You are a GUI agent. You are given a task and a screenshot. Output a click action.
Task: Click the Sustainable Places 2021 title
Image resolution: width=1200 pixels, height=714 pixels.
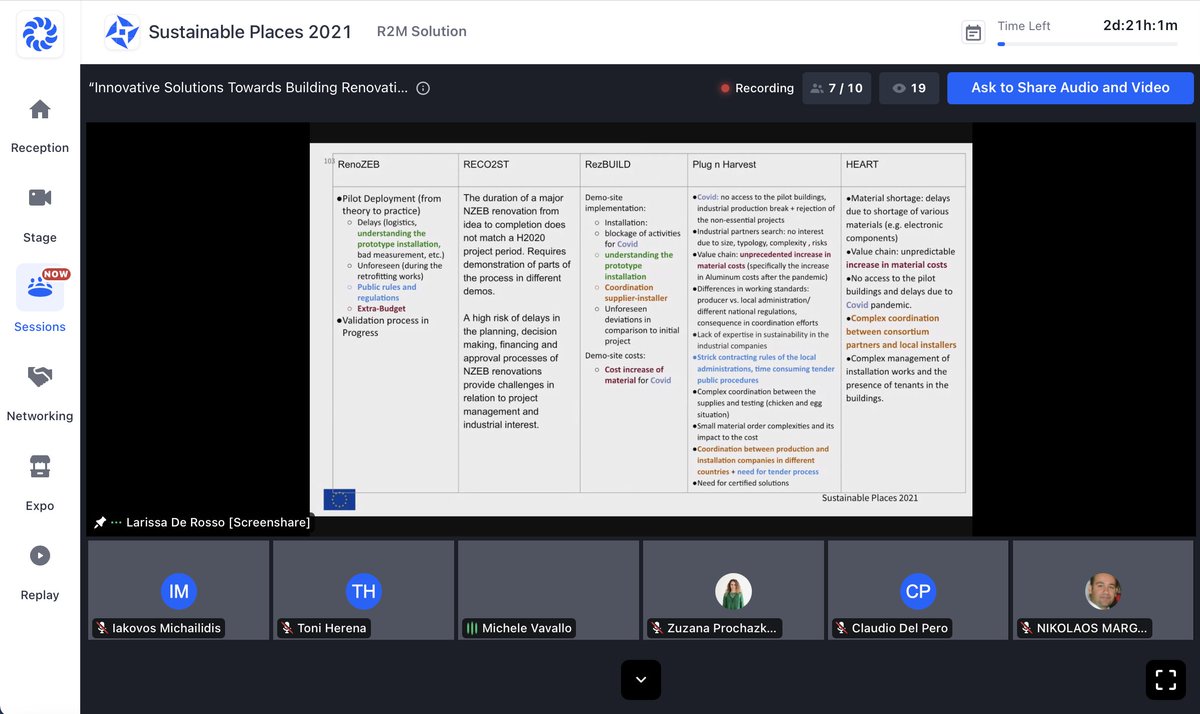[250, 32]
